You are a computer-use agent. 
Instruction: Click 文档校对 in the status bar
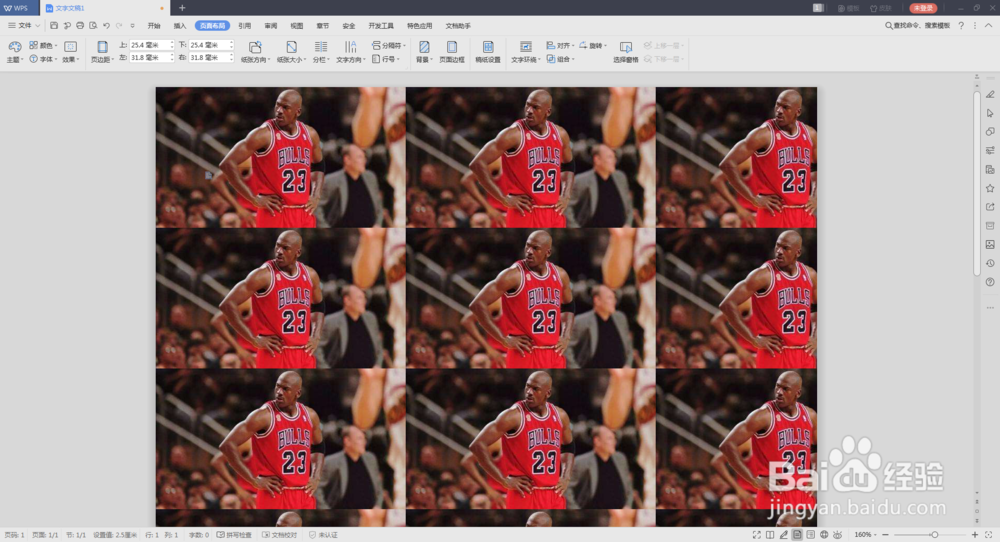point(279,535)
